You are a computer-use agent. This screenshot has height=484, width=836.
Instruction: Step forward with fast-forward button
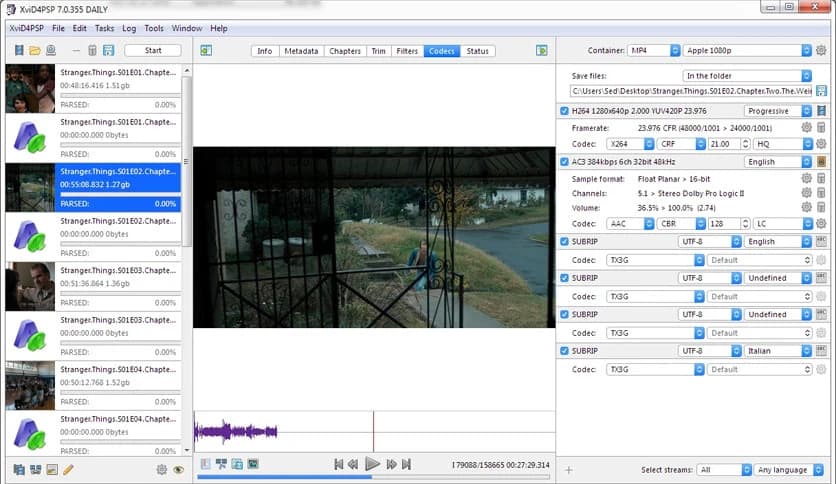(391, 464)
